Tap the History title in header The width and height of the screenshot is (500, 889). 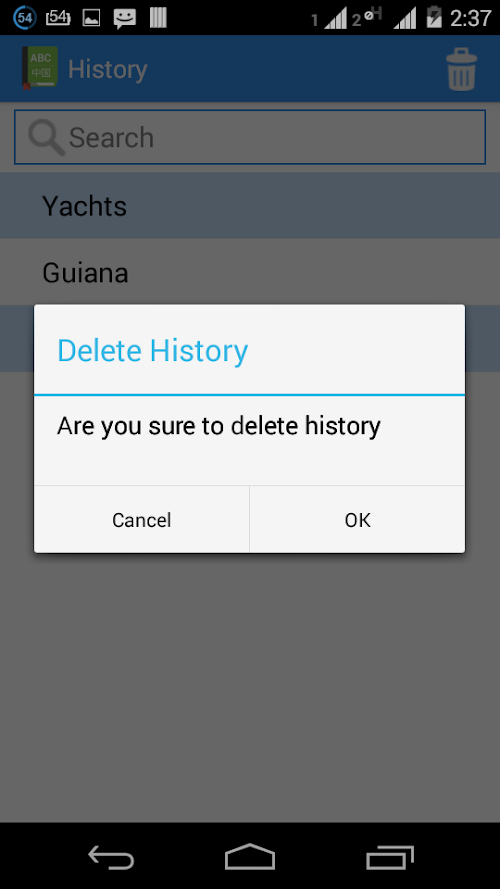(x=108, y=69)
